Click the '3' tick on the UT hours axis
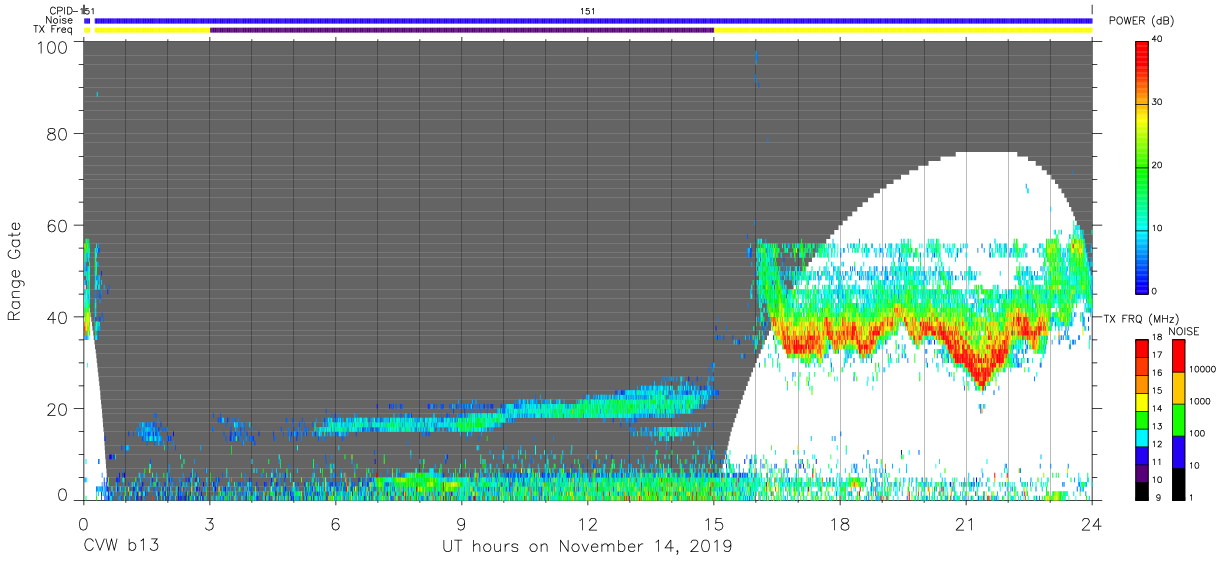 coord(209,523)
